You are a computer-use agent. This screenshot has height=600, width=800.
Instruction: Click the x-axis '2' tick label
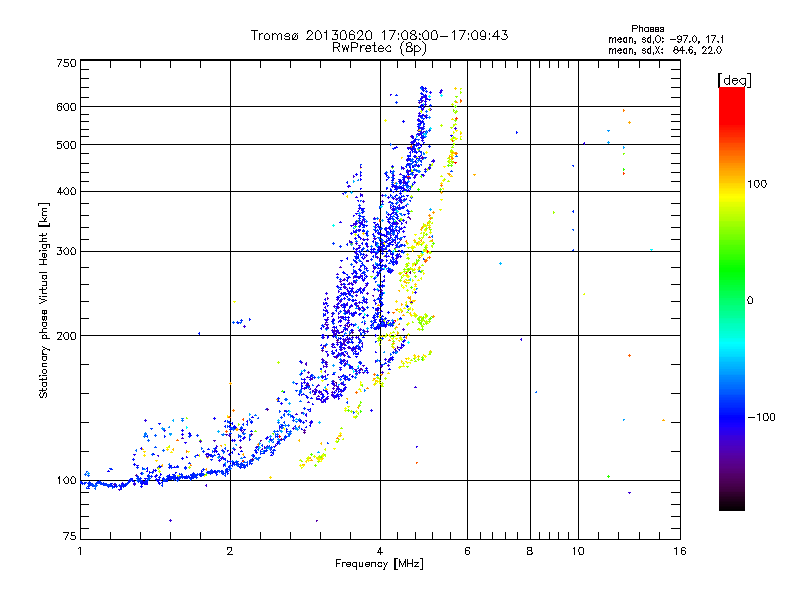[230, 551]
